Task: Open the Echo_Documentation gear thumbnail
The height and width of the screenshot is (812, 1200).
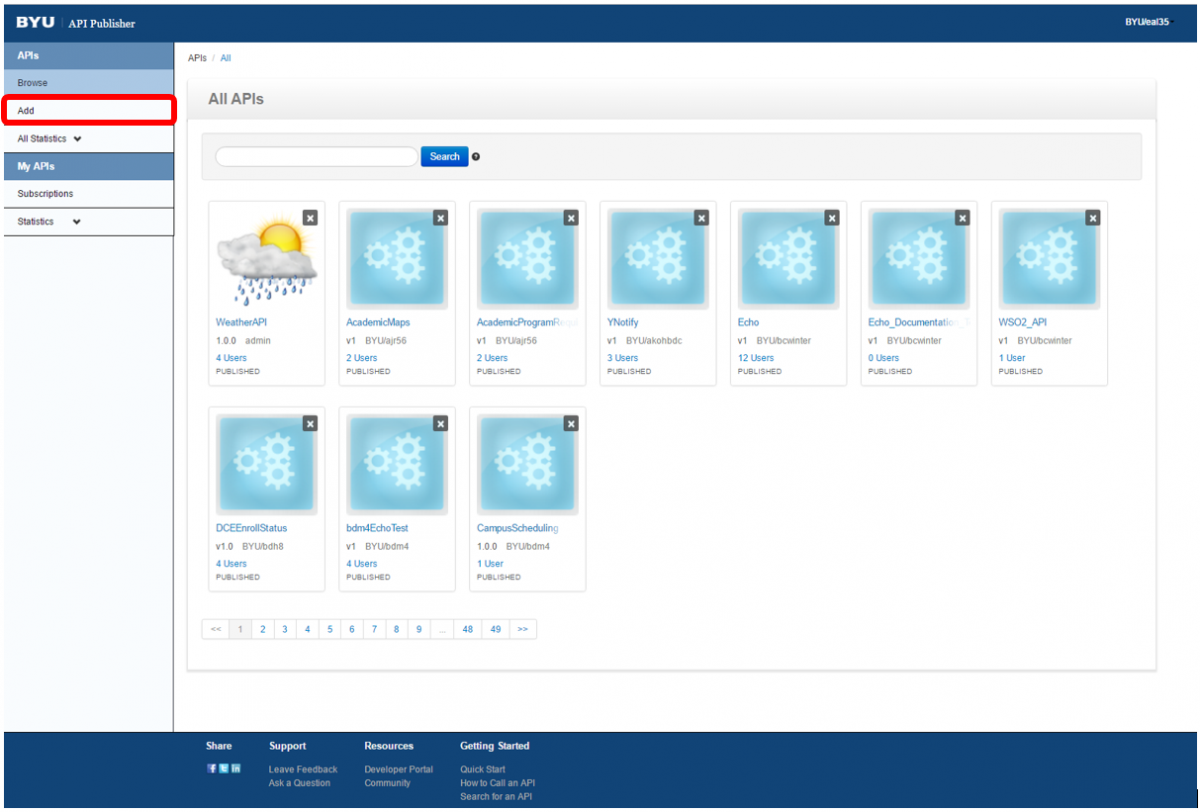Action: (x=919, y=259)
